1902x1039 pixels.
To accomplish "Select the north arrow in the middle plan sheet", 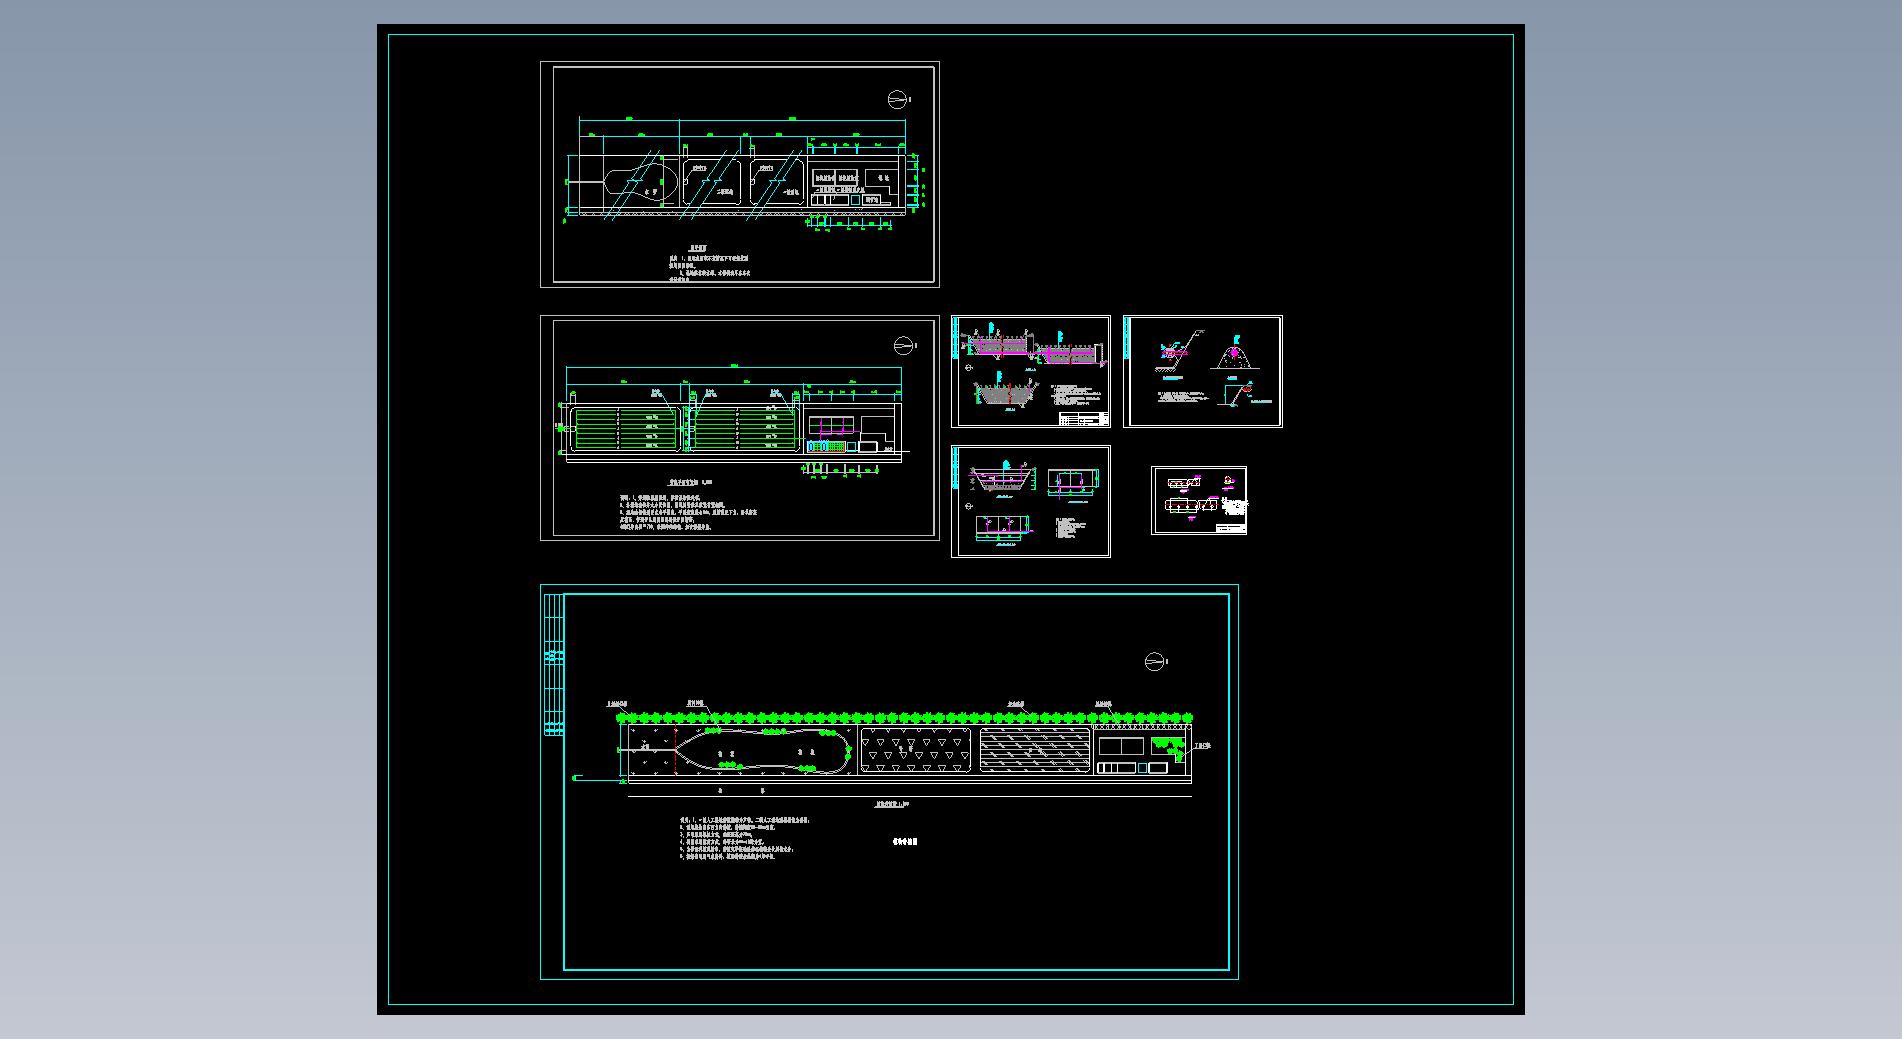I will pyautogui.click(x=905, y=345).
